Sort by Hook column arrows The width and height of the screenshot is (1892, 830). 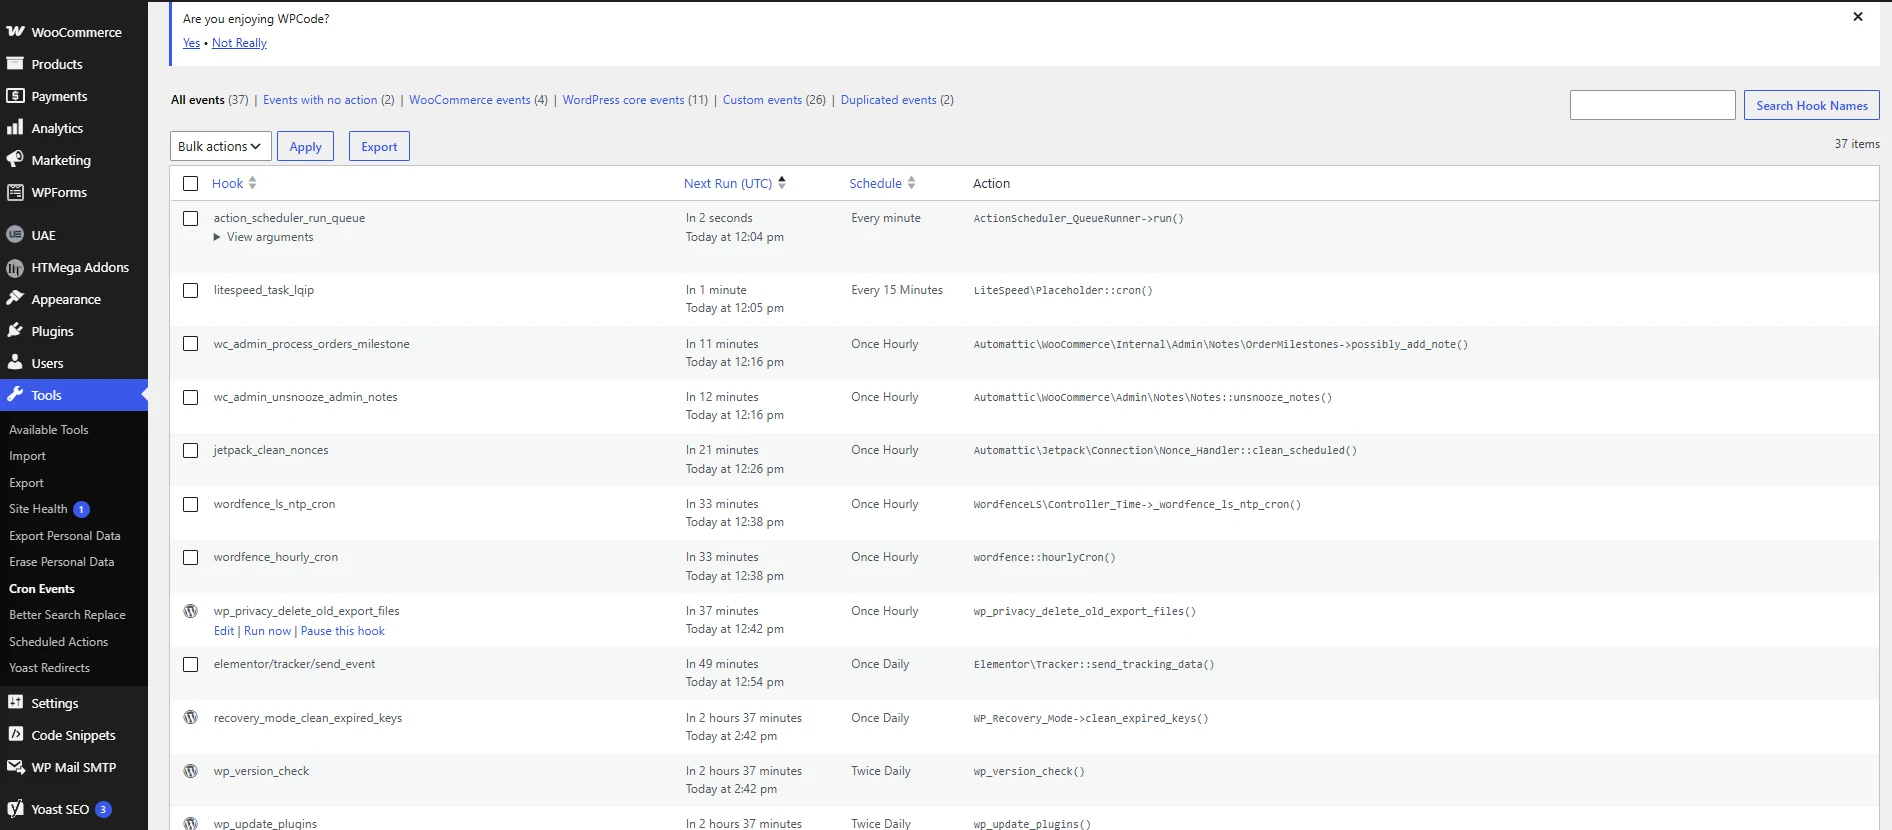pyautogui.click(x=252, y=183)
